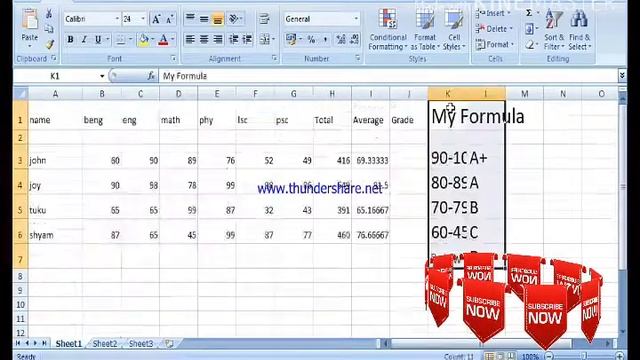Open Cell Styles gallery
Image resolution: width=640 pixels, height=360 pixels.
[454, 29]
